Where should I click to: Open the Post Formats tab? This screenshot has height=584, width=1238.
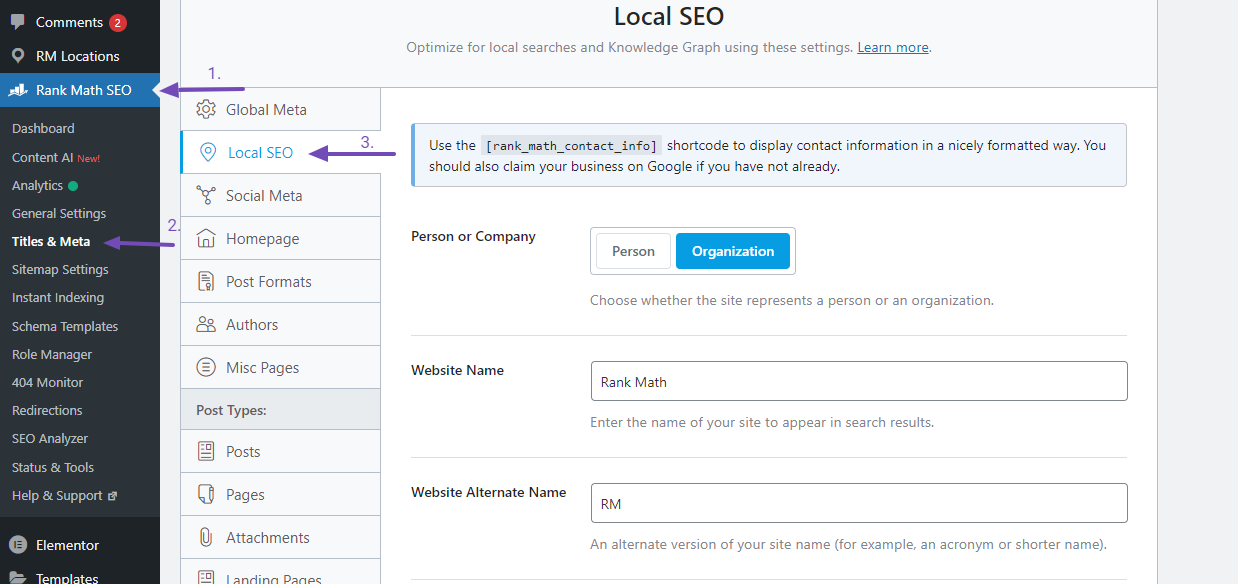tap(280, 281)
